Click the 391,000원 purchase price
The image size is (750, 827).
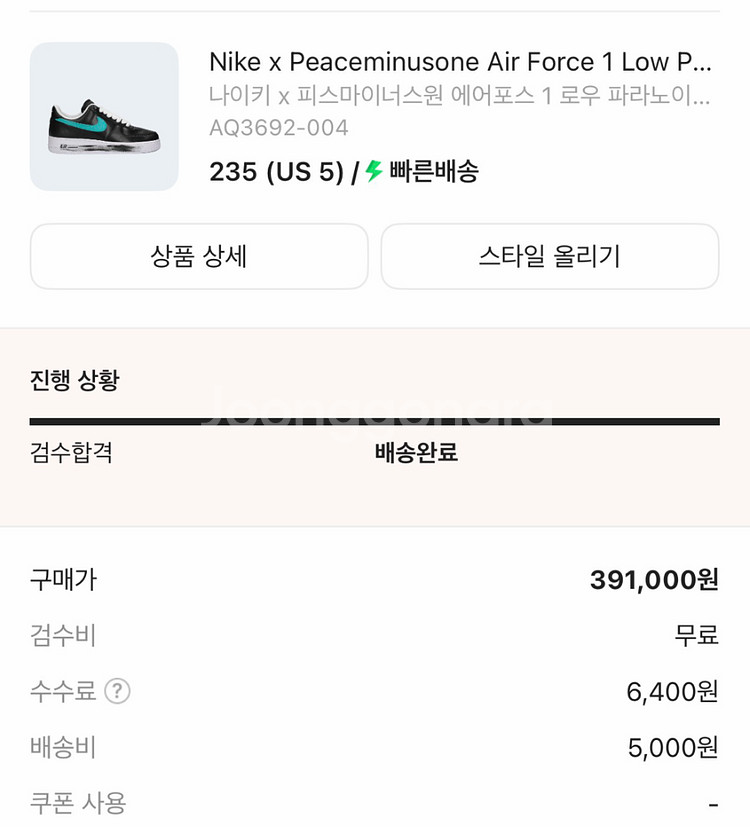pos(654,580)
